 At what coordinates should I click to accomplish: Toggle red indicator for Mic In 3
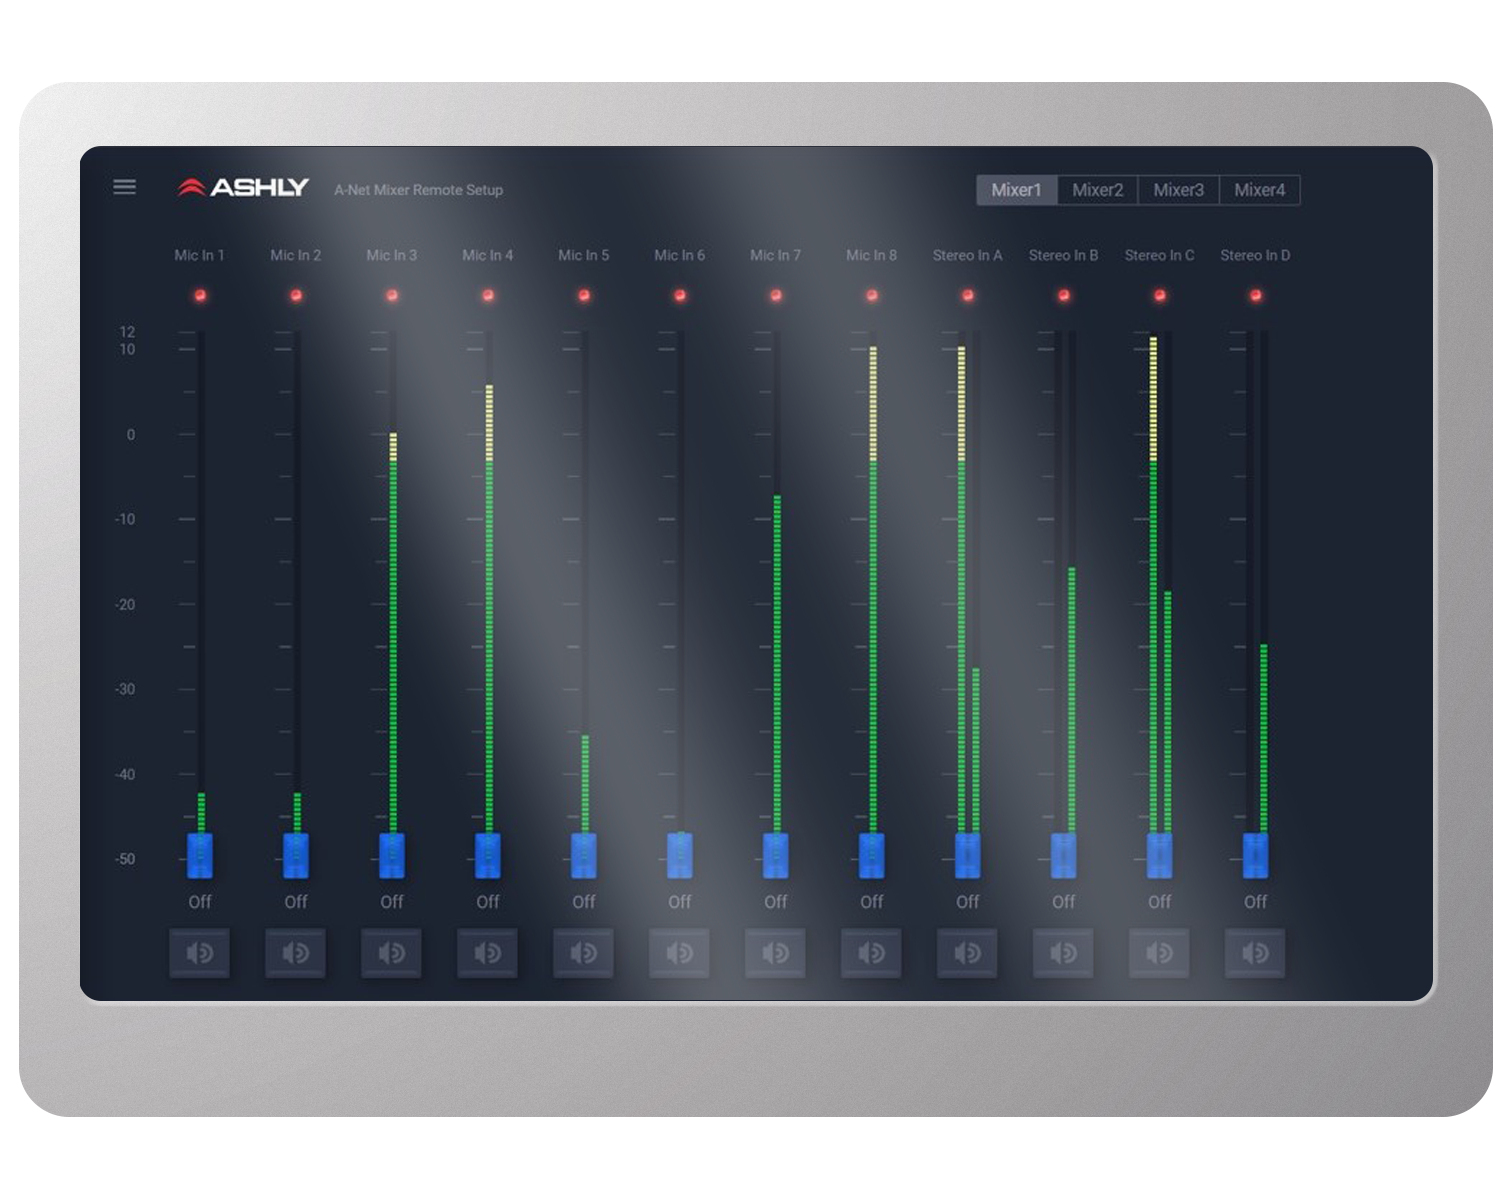pyautogui.click(x=392, y=295)
